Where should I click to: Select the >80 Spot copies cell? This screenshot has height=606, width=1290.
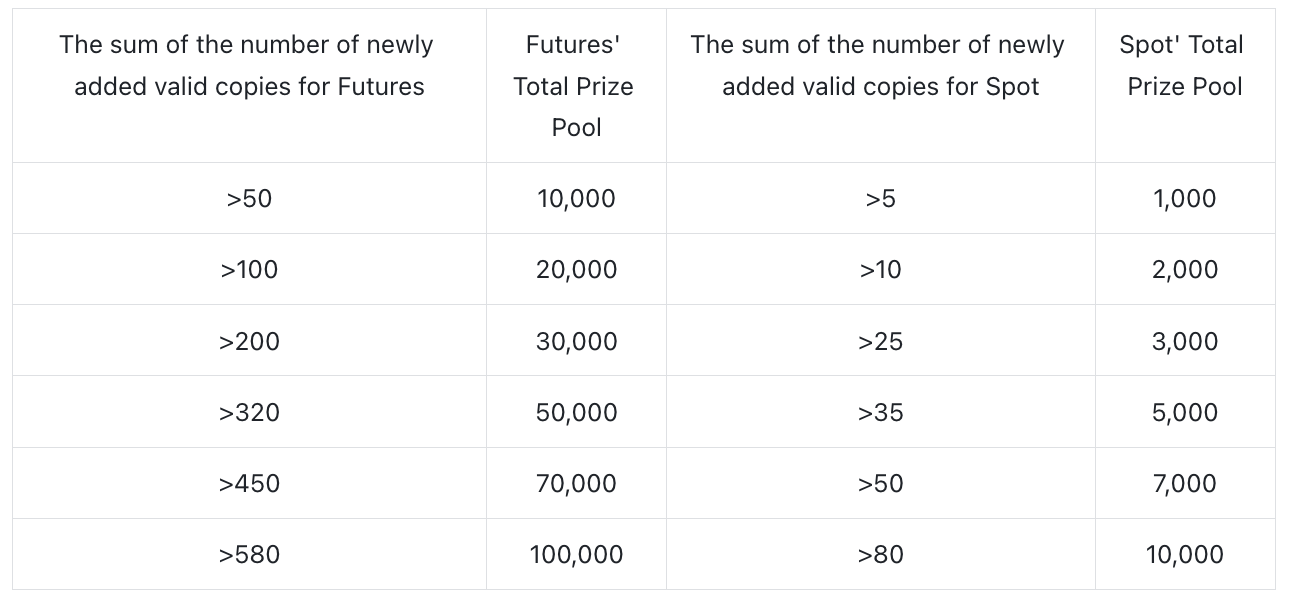[x=880, y=554]
